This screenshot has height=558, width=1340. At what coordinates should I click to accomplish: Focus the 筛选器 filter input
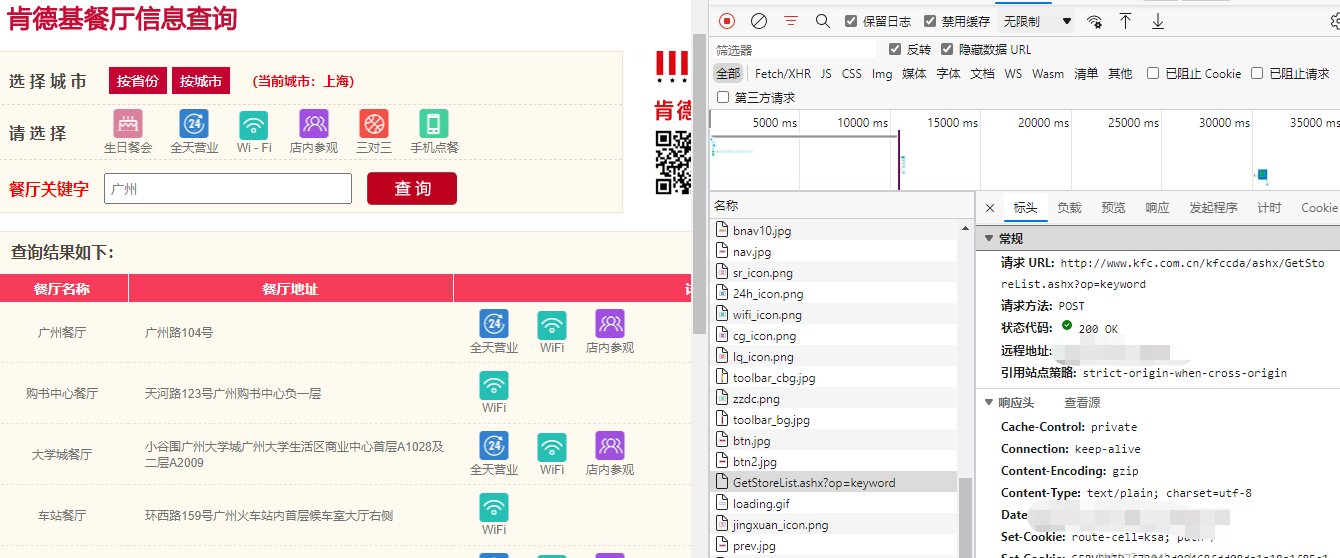pyautogui.click(x=795, y=49)
